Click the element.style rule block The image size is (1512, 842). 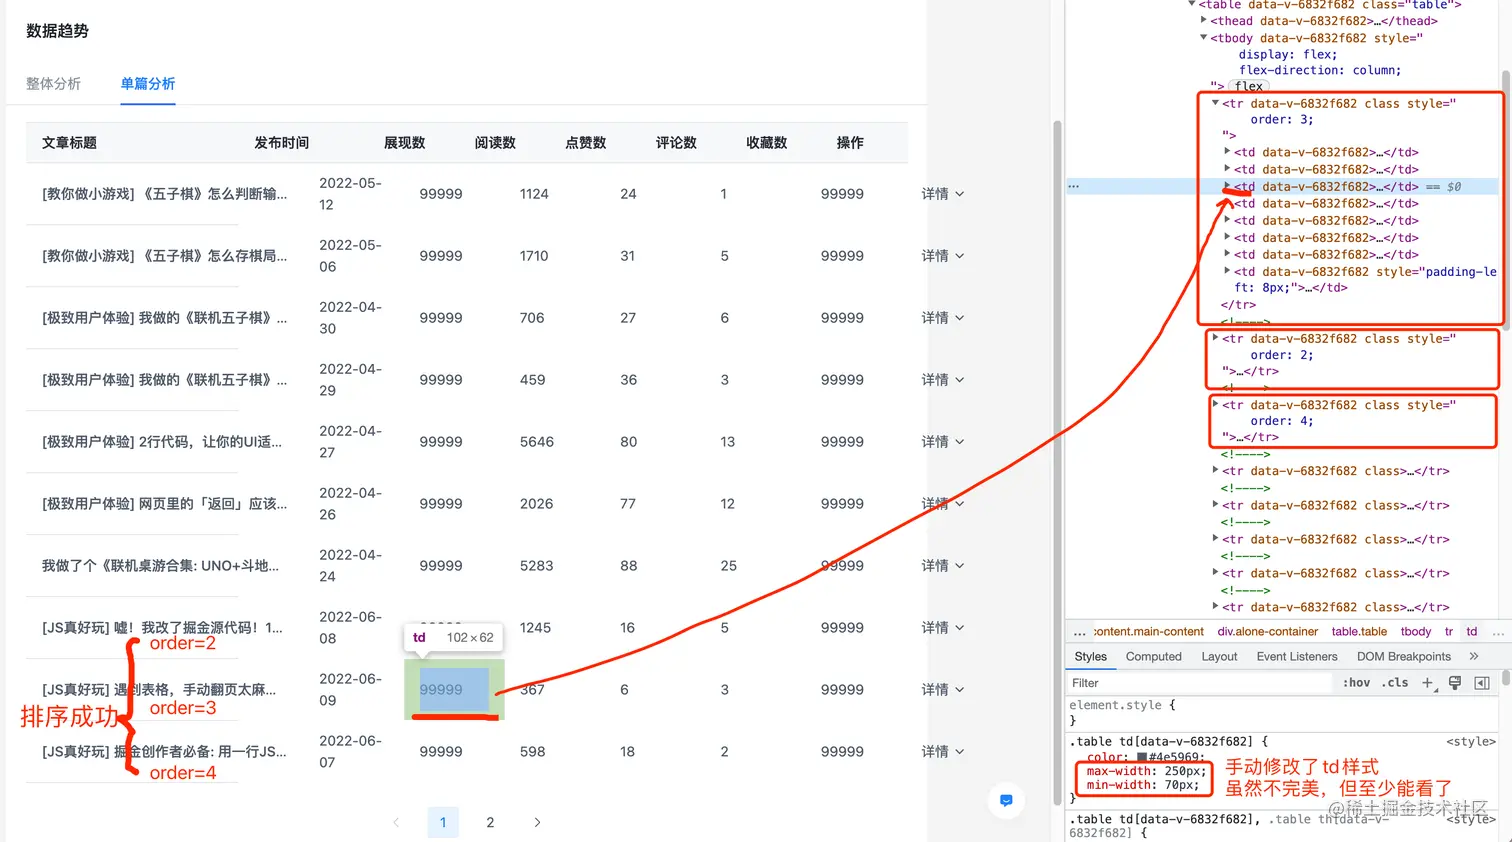pos(1283,712)
